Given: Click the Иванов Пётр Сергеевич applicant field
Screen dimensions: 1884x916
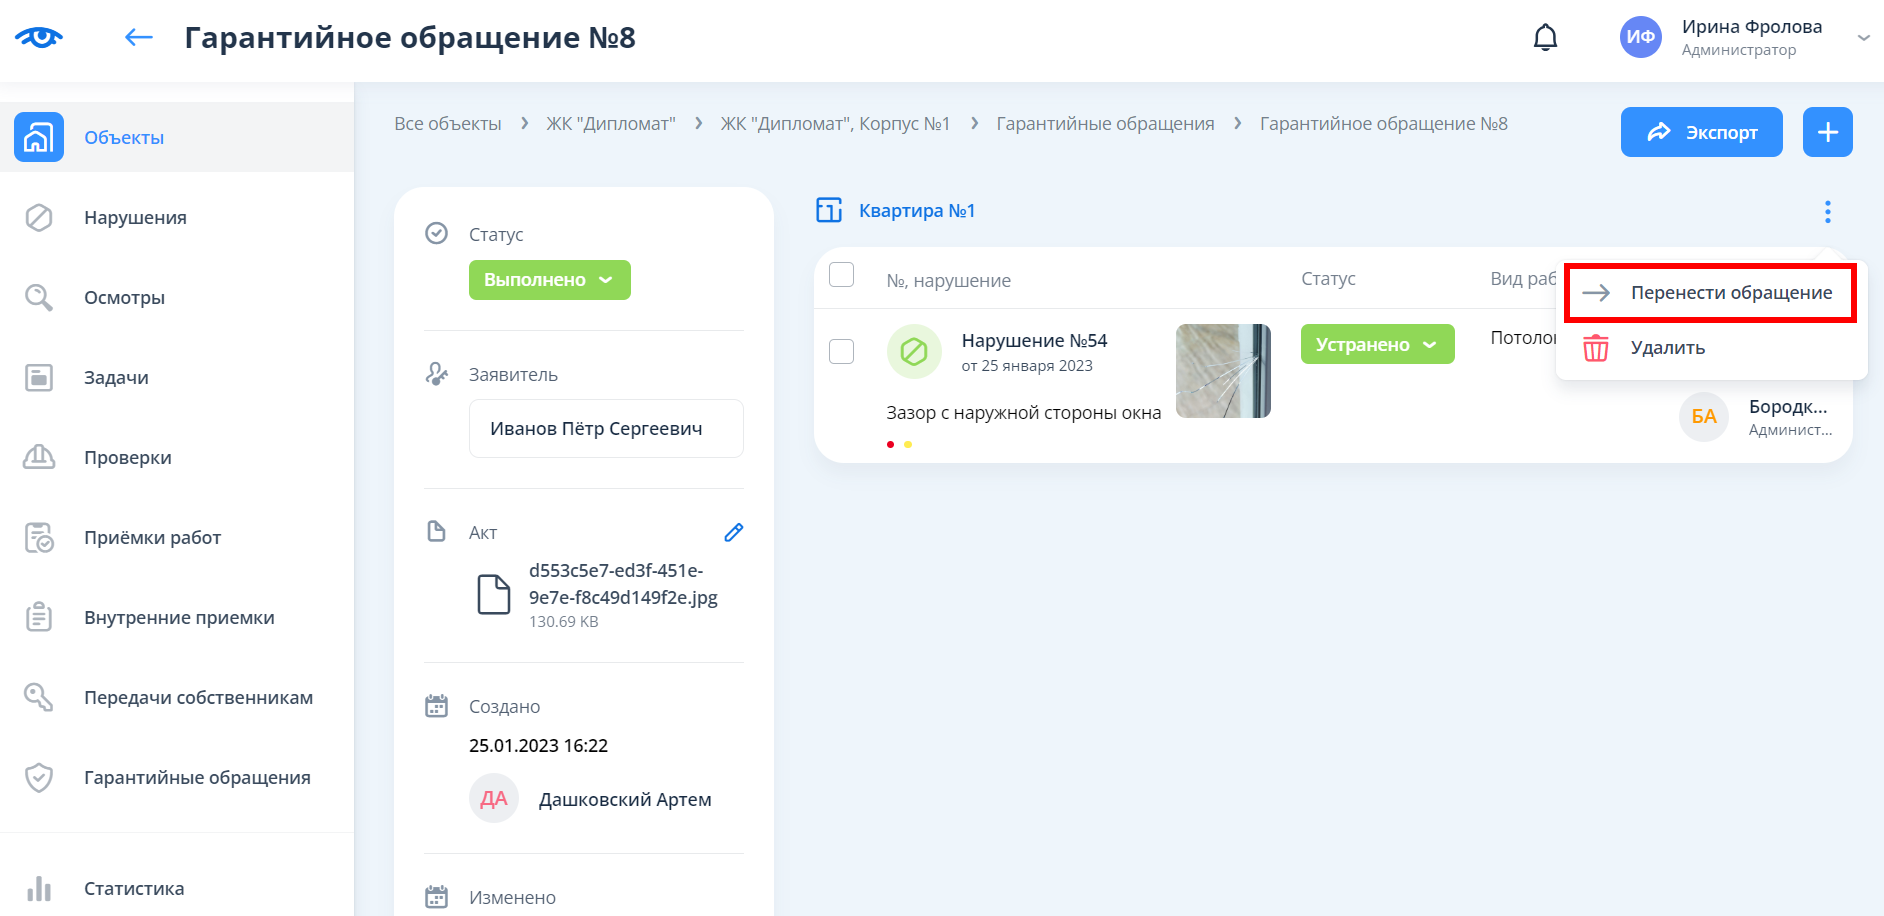Looking at the screenshot, I should click(605, 429).
